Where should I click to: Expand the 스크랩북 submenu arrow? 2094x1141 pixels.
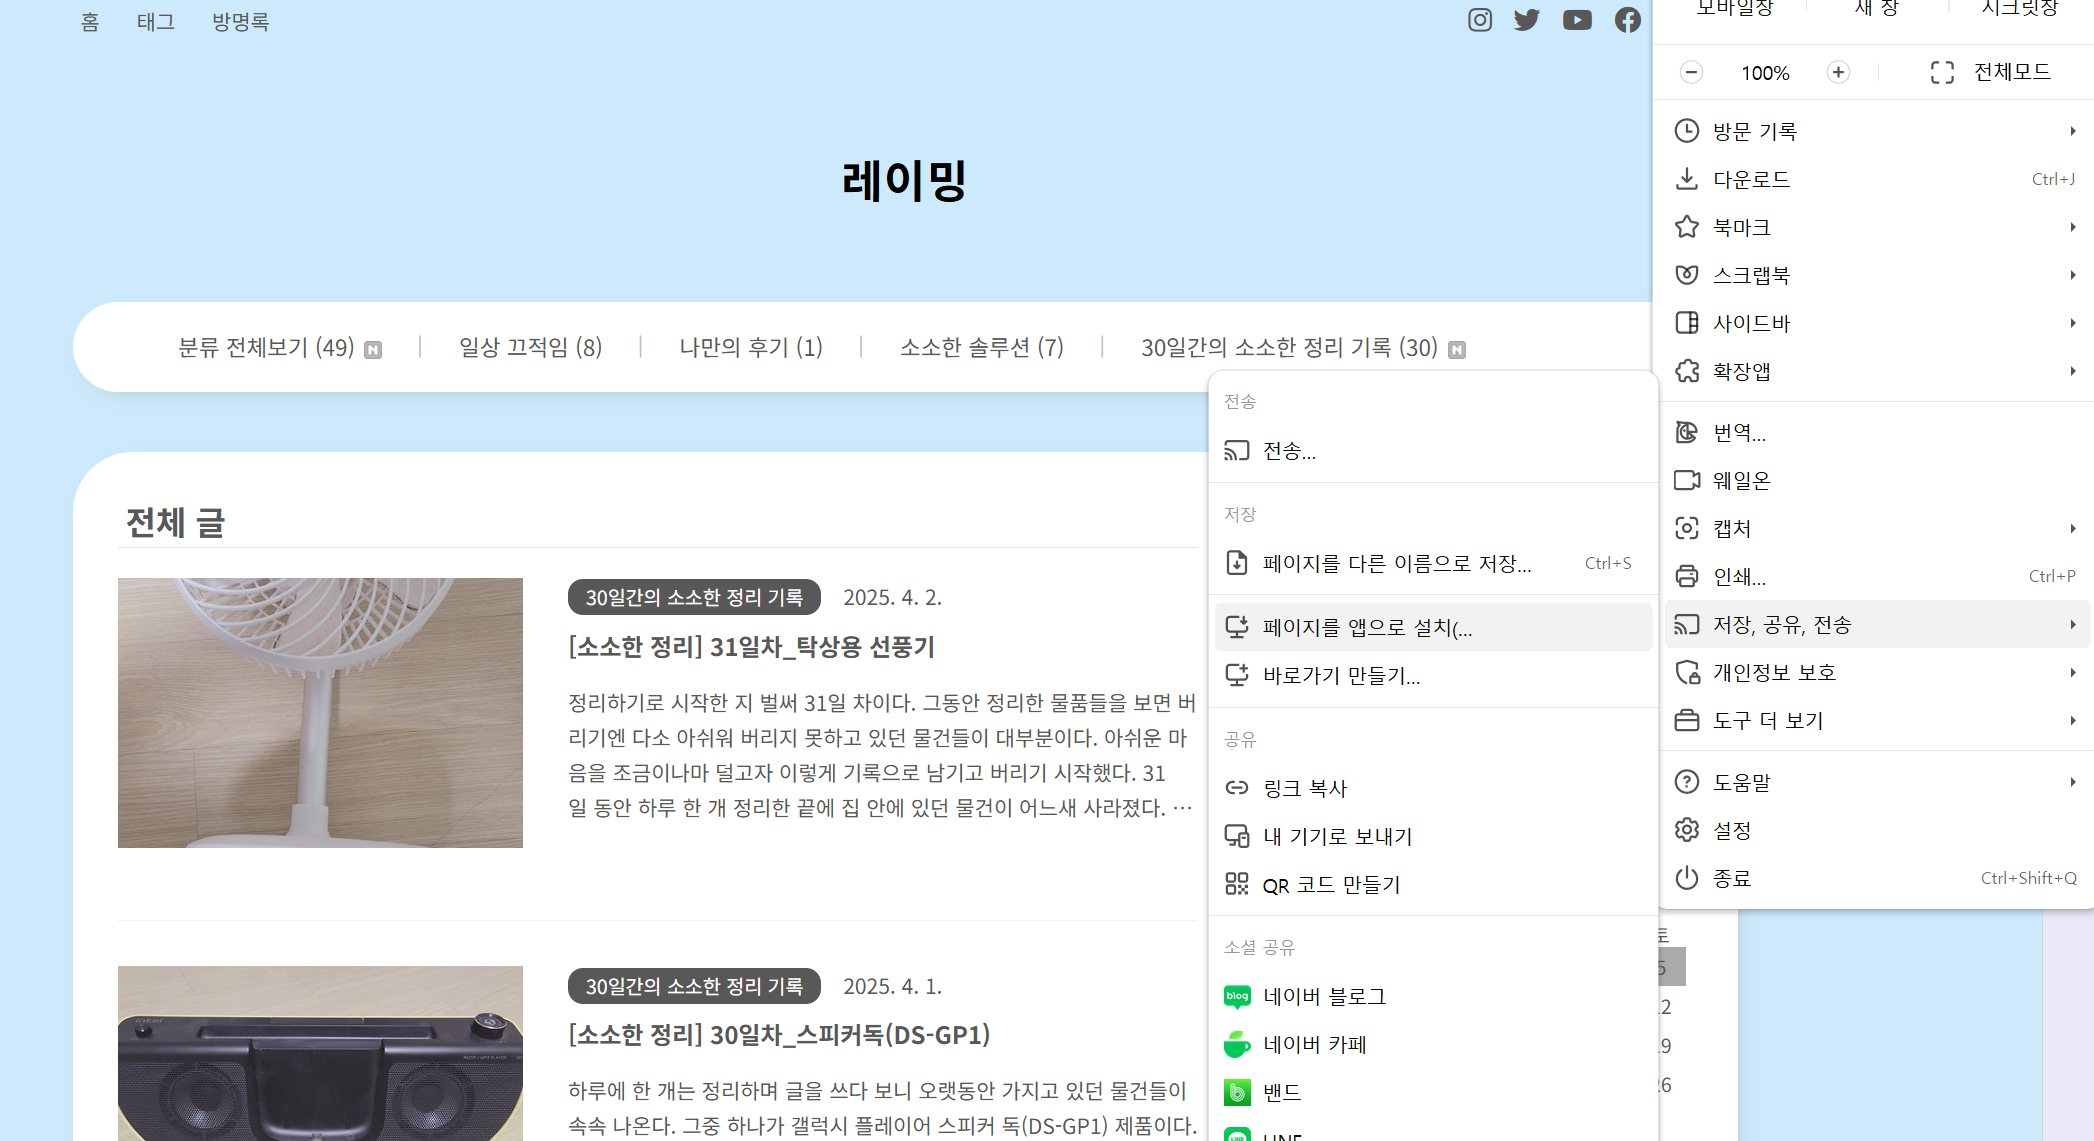click(2073, 275)
